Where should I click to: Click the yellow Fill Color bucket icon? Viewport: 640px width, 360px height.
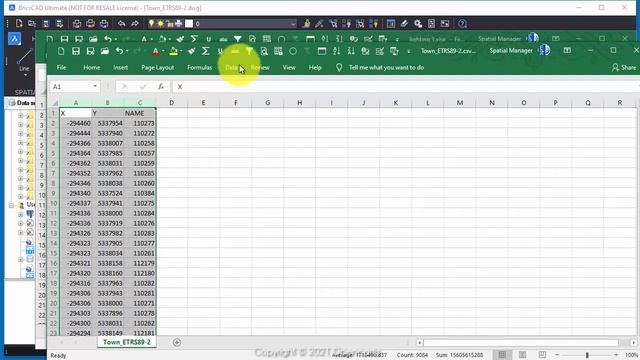coord(173,51)
